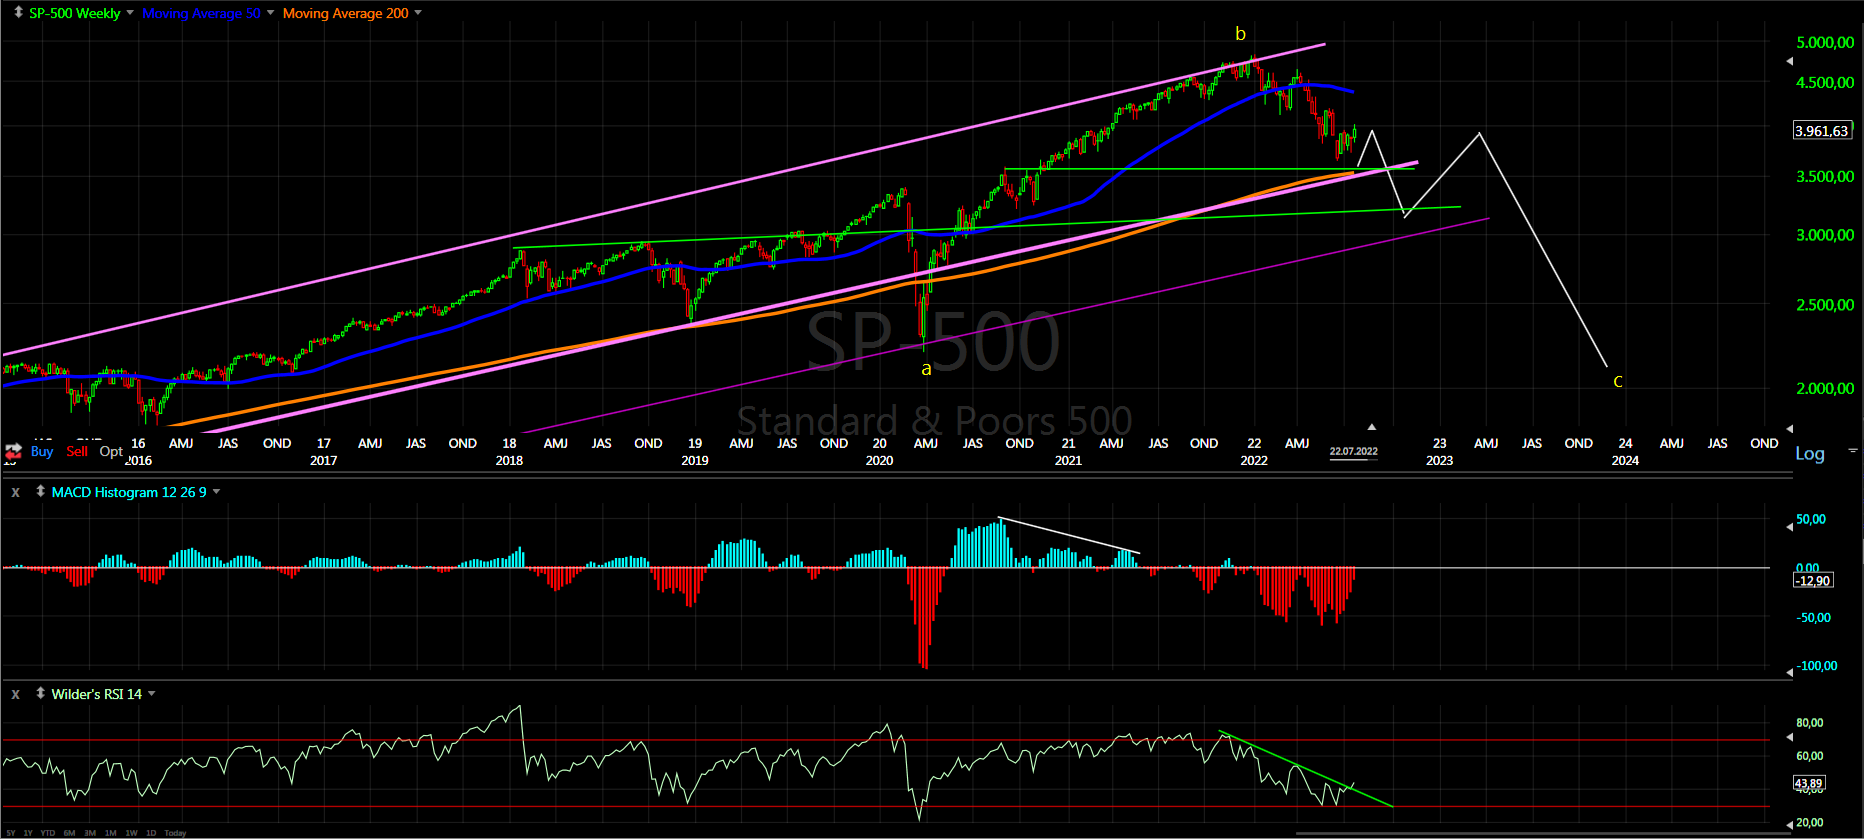The width and height of the screenshot is (1864, 839).
Task: Click the MACD panel lower axis arrow marker
Action: coord(1790,672)
